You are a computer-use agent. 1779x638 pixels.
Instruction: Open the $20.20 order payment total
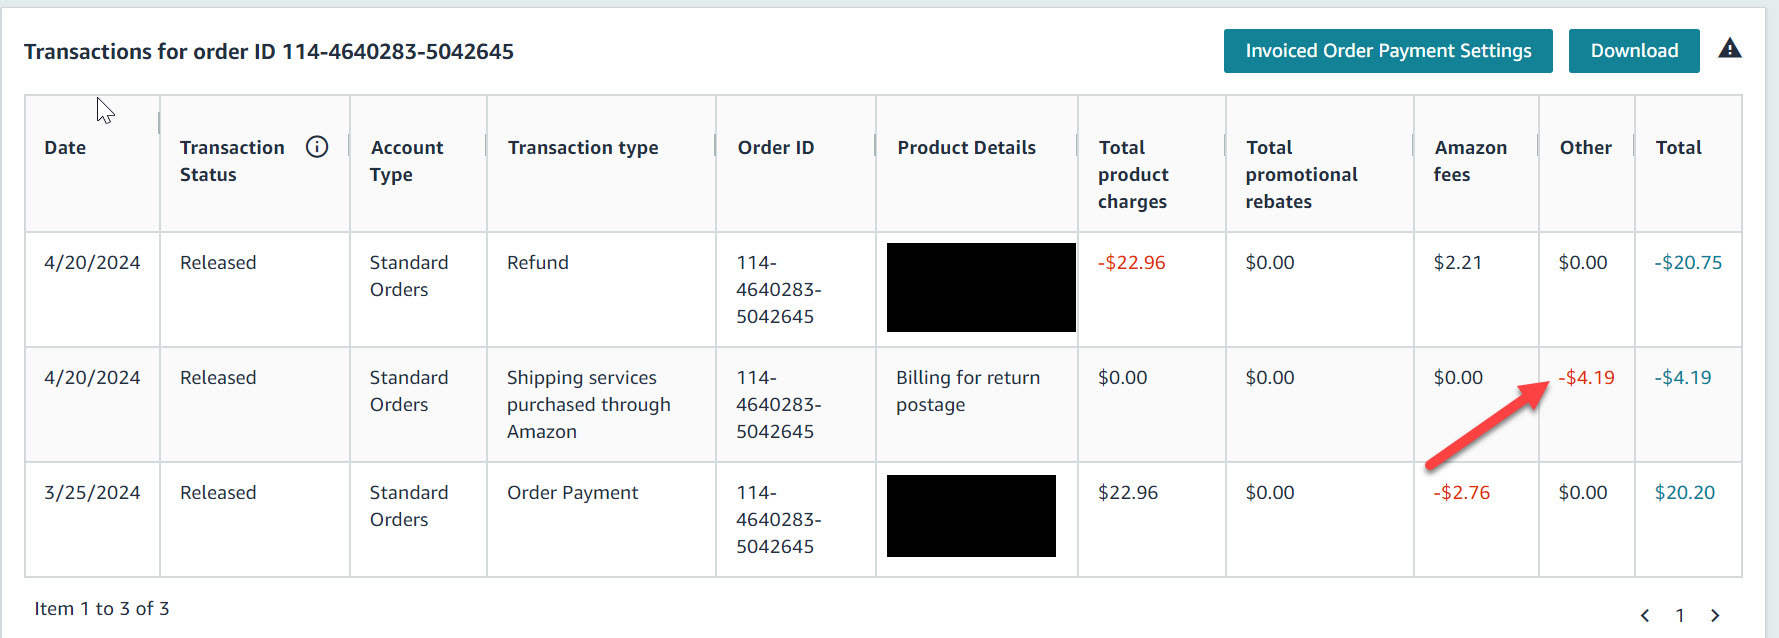pyautogui.click(x=1685, y=493)
